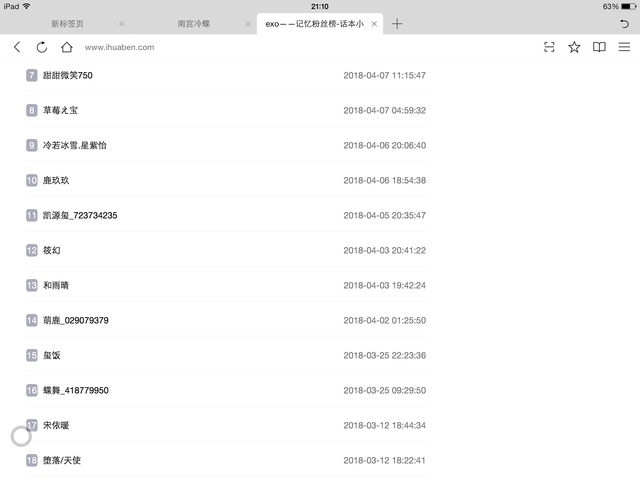Open user 凯源玺_723734235
The height and width of the screenshot is (480, 640).
click(x=80, y=216)
